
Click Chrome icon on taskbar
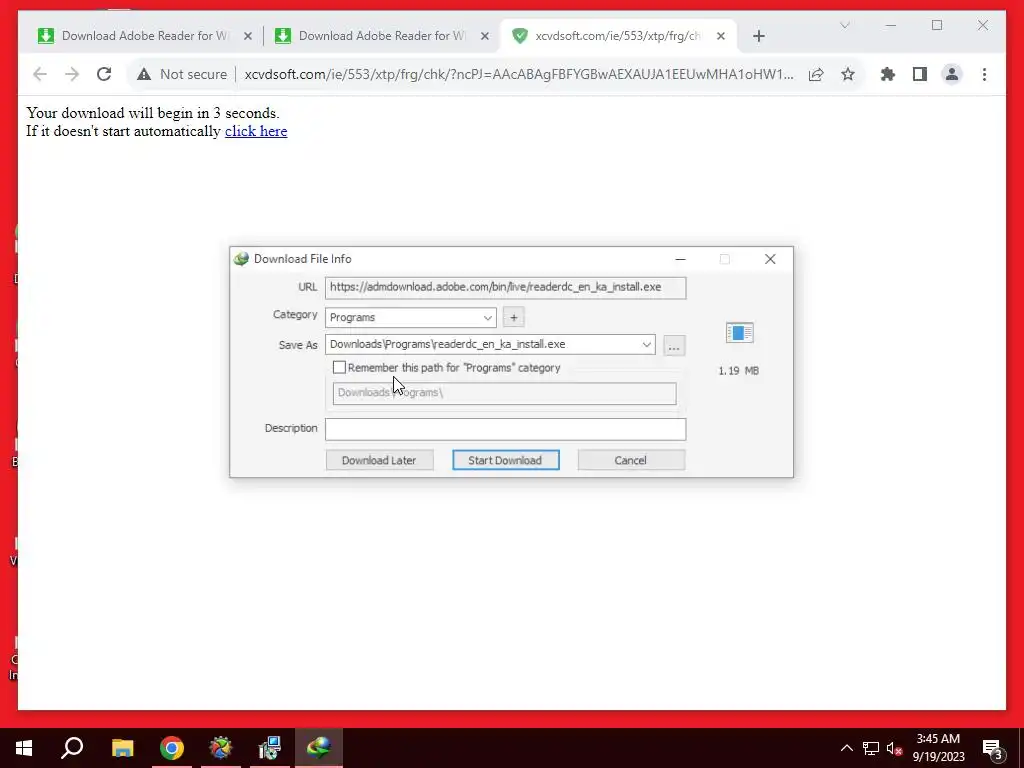[x=172, y=748]
